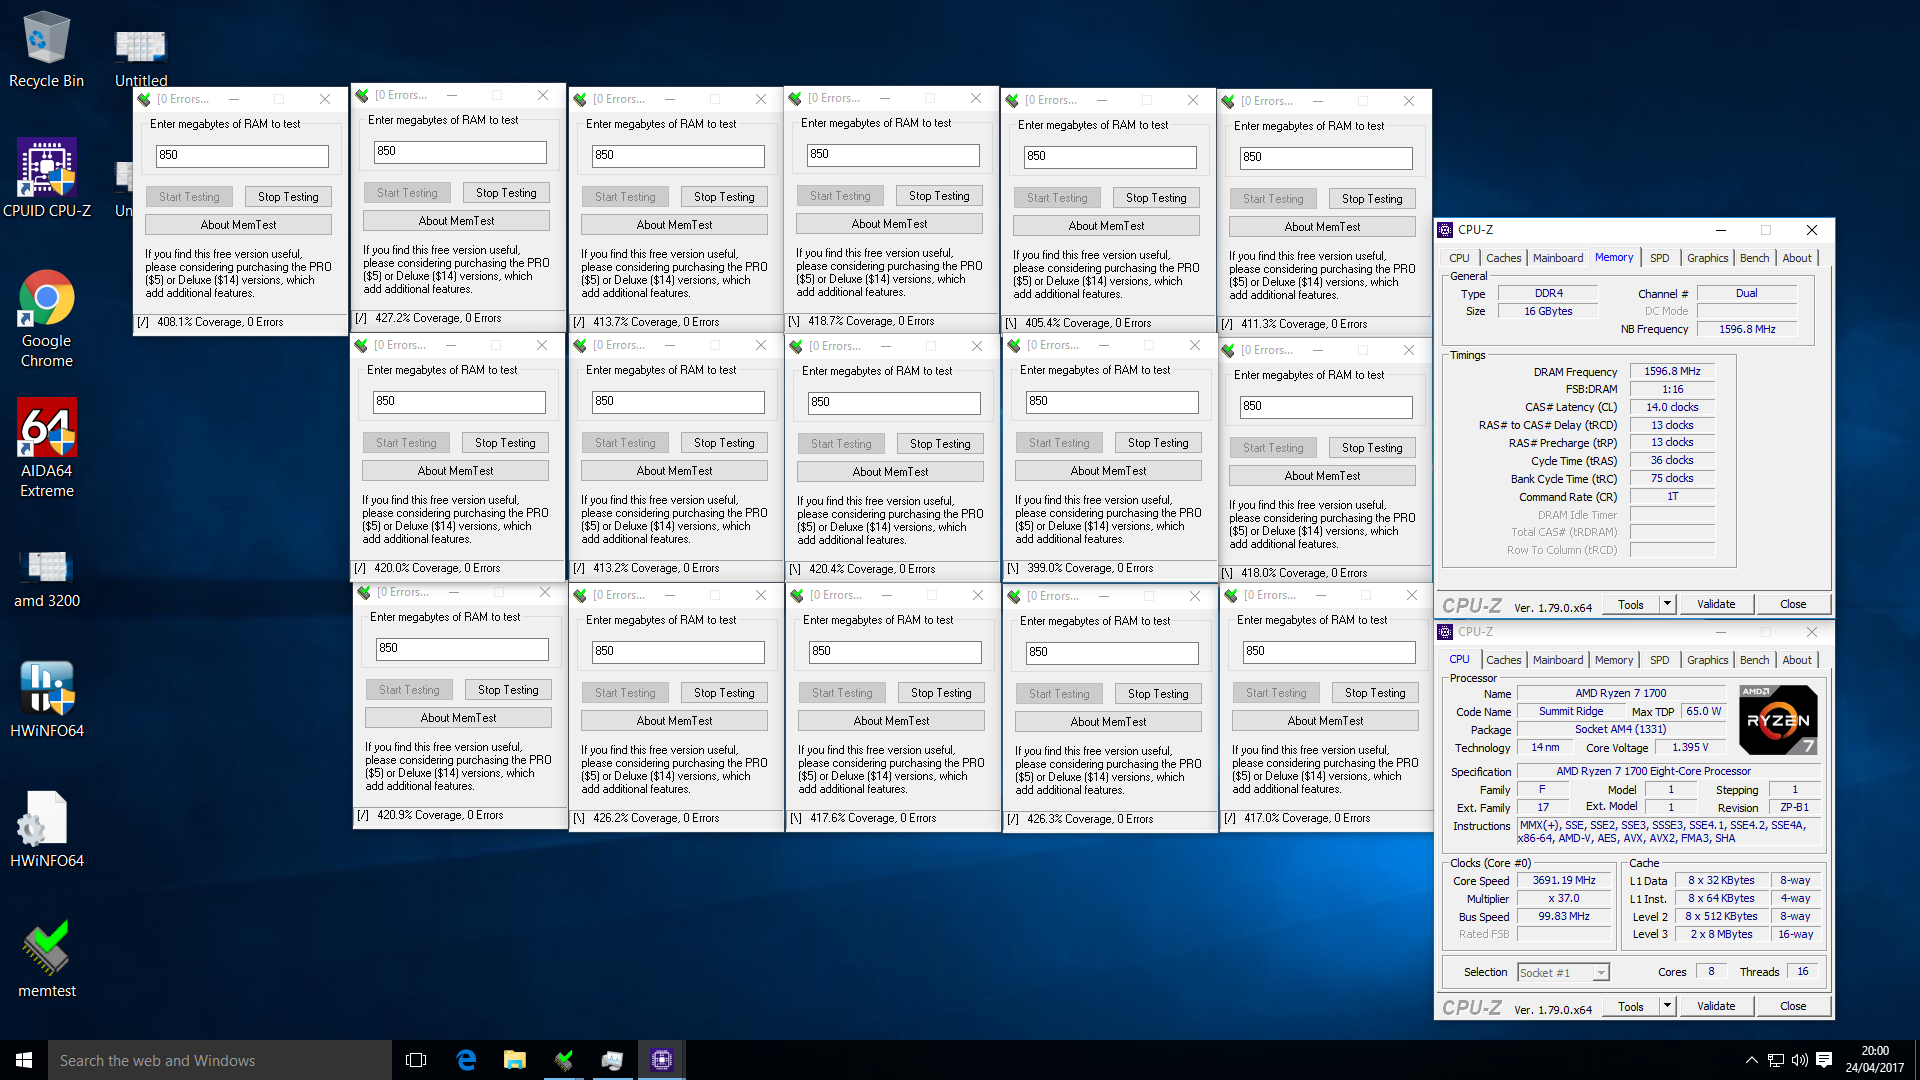The width and height of the screenshot is (1920, 1080).
Task: Click About MemTest in window showing 405.4% Coverage
Action: [1106, 226]
